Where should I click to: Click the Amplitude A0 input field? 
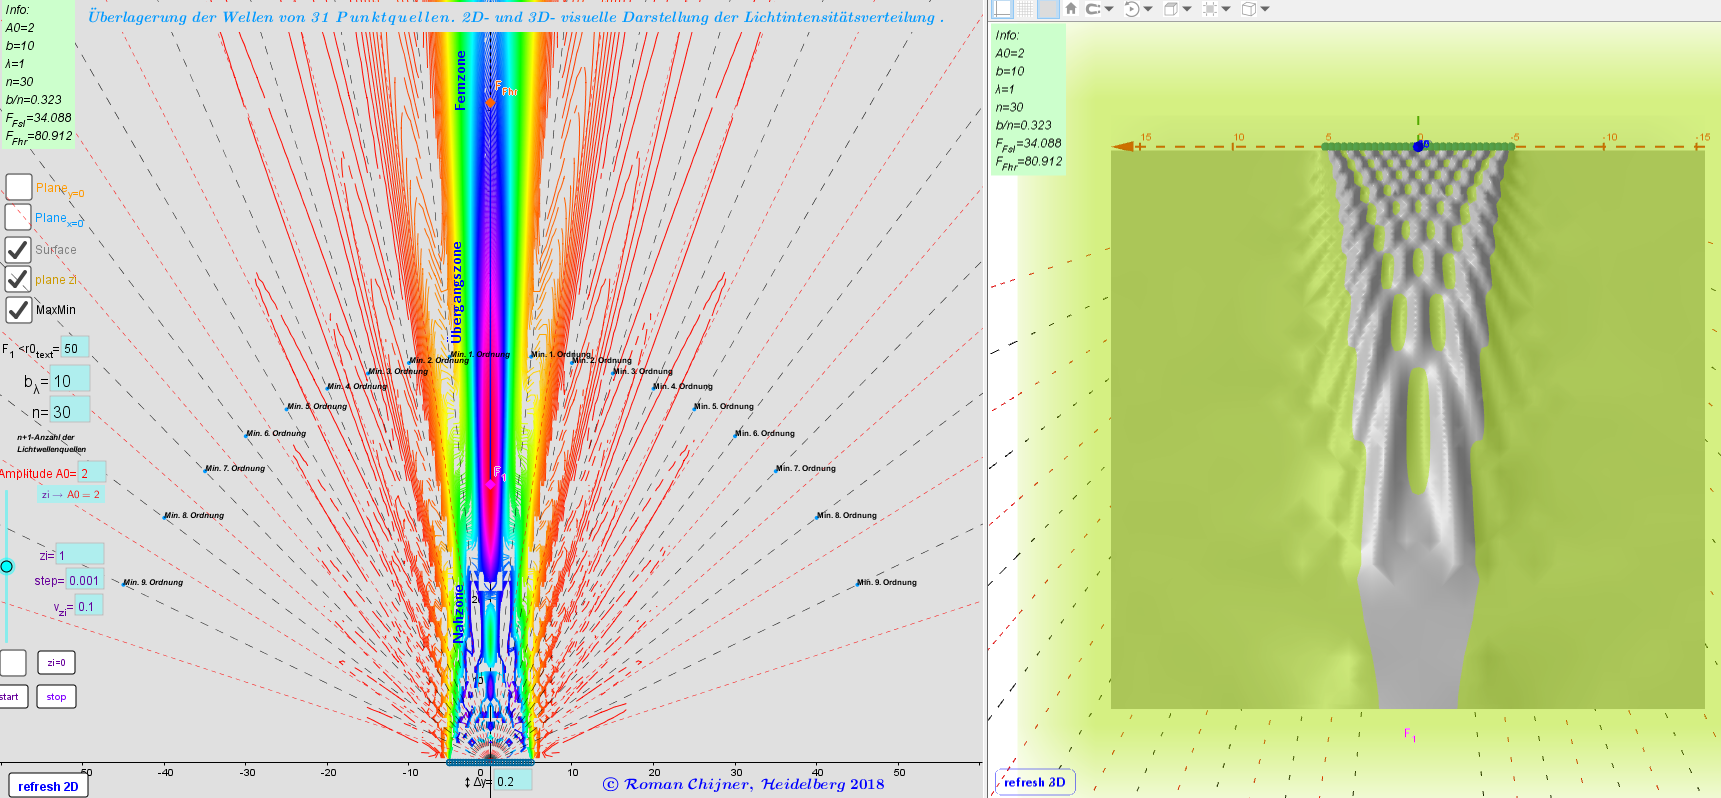click(92, 473)
